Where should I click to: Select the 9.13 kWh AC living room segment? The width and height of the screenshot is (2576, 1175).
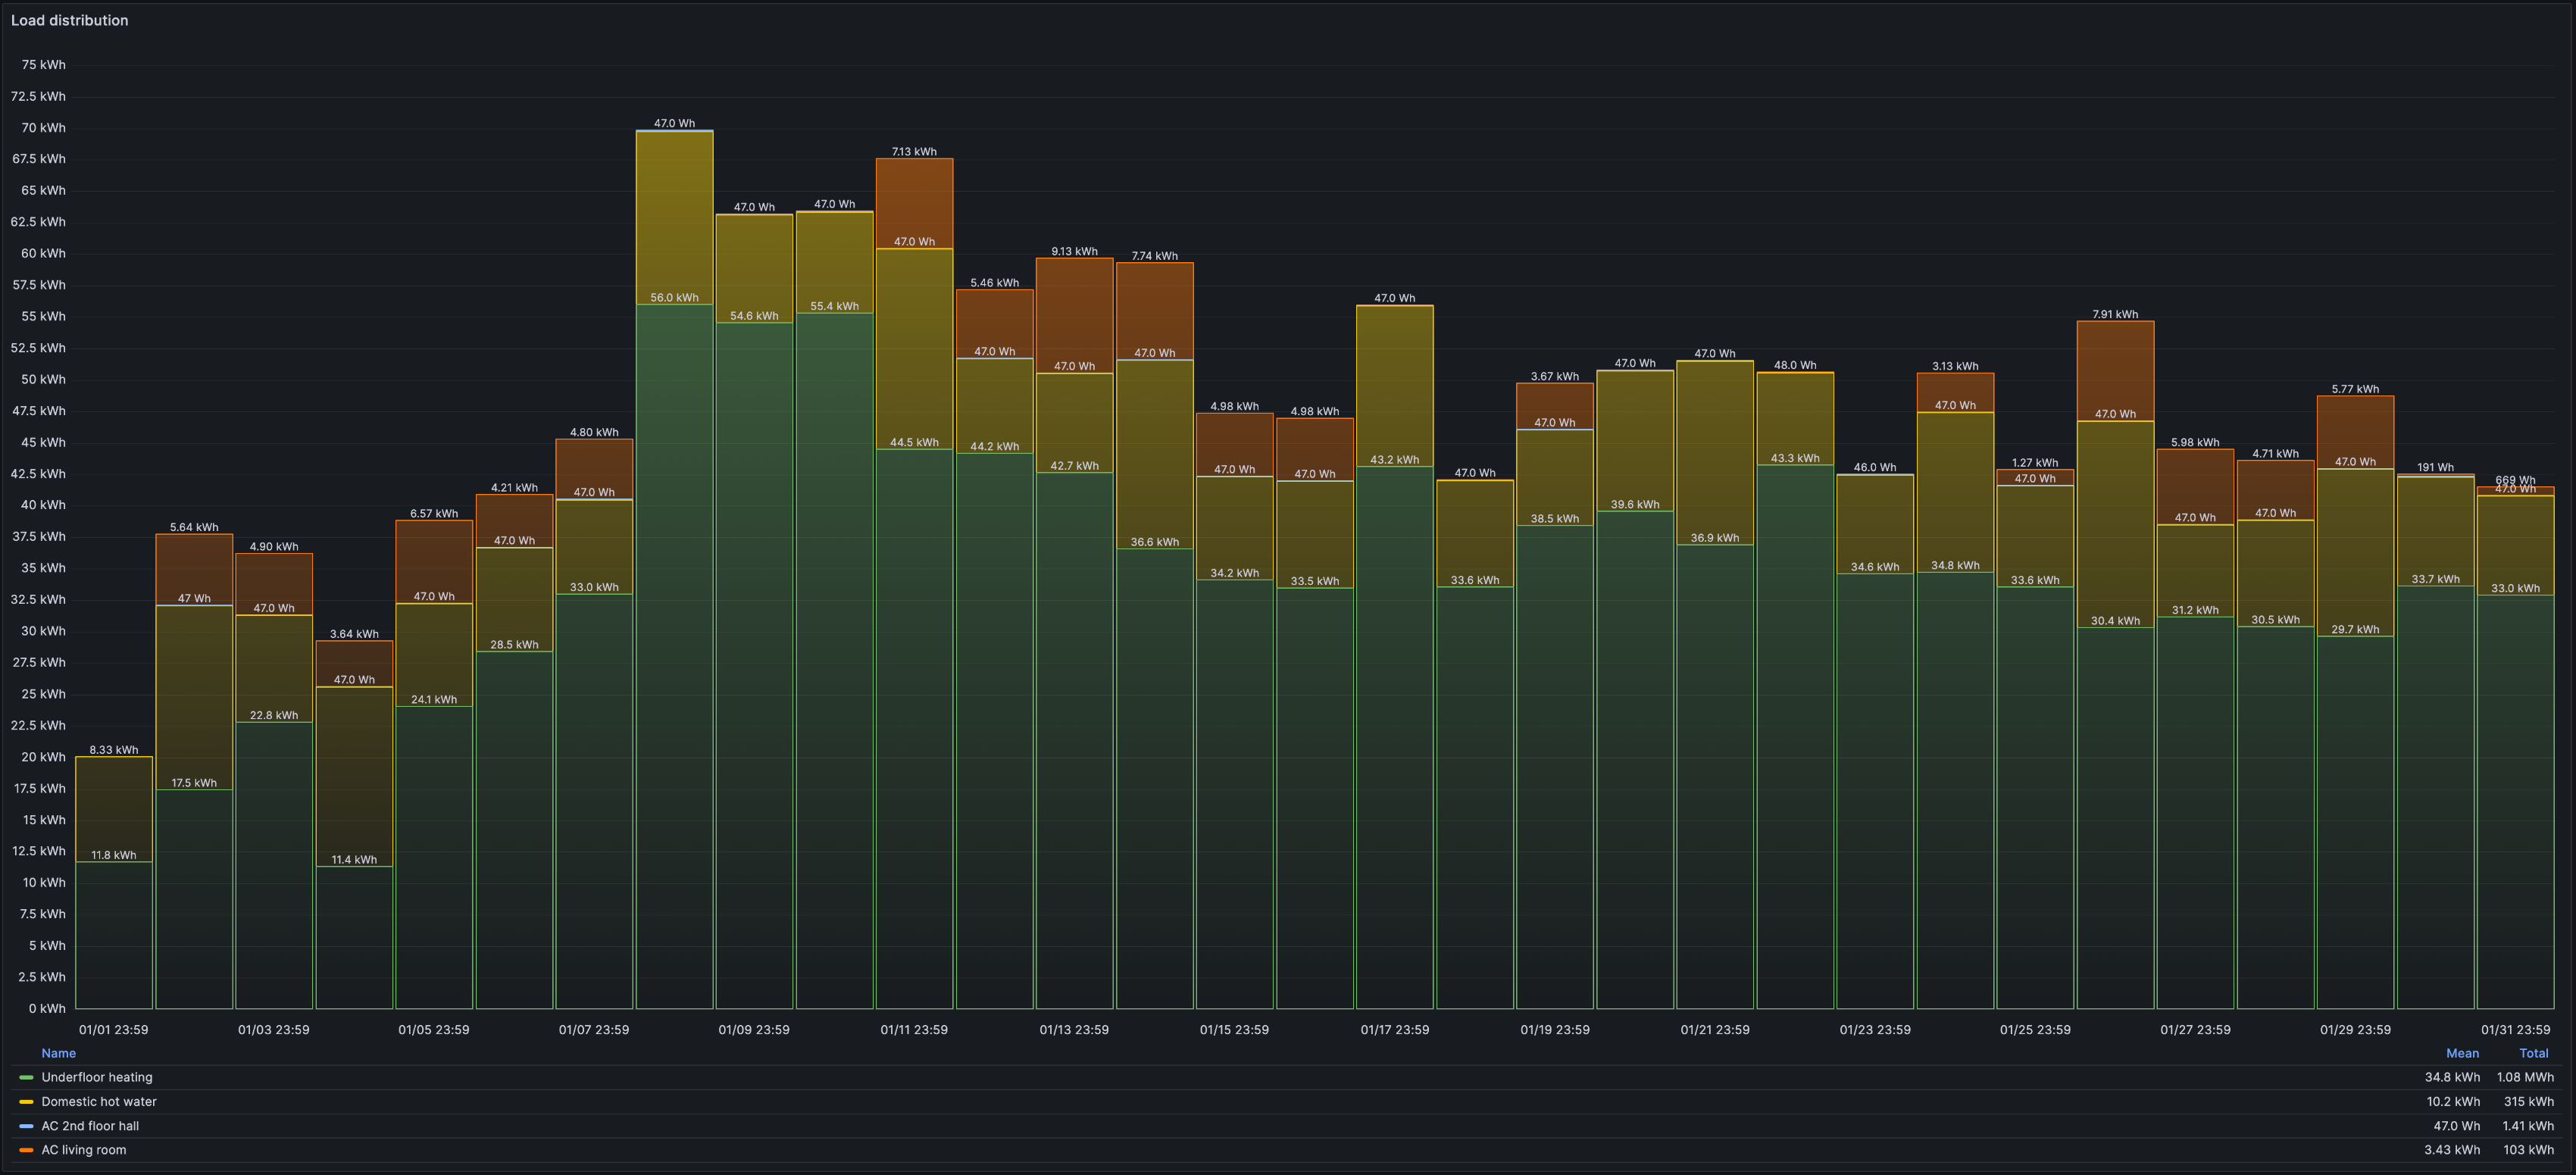click(1074, 315)
